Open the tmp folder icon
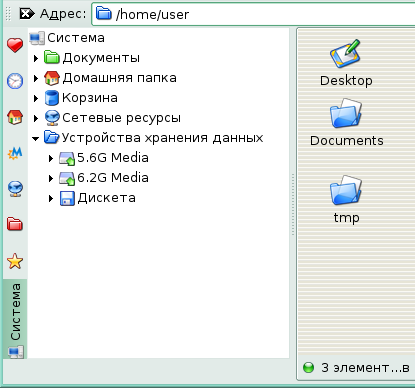This screenshot has height=388, width=415. (x=346, y=190)
